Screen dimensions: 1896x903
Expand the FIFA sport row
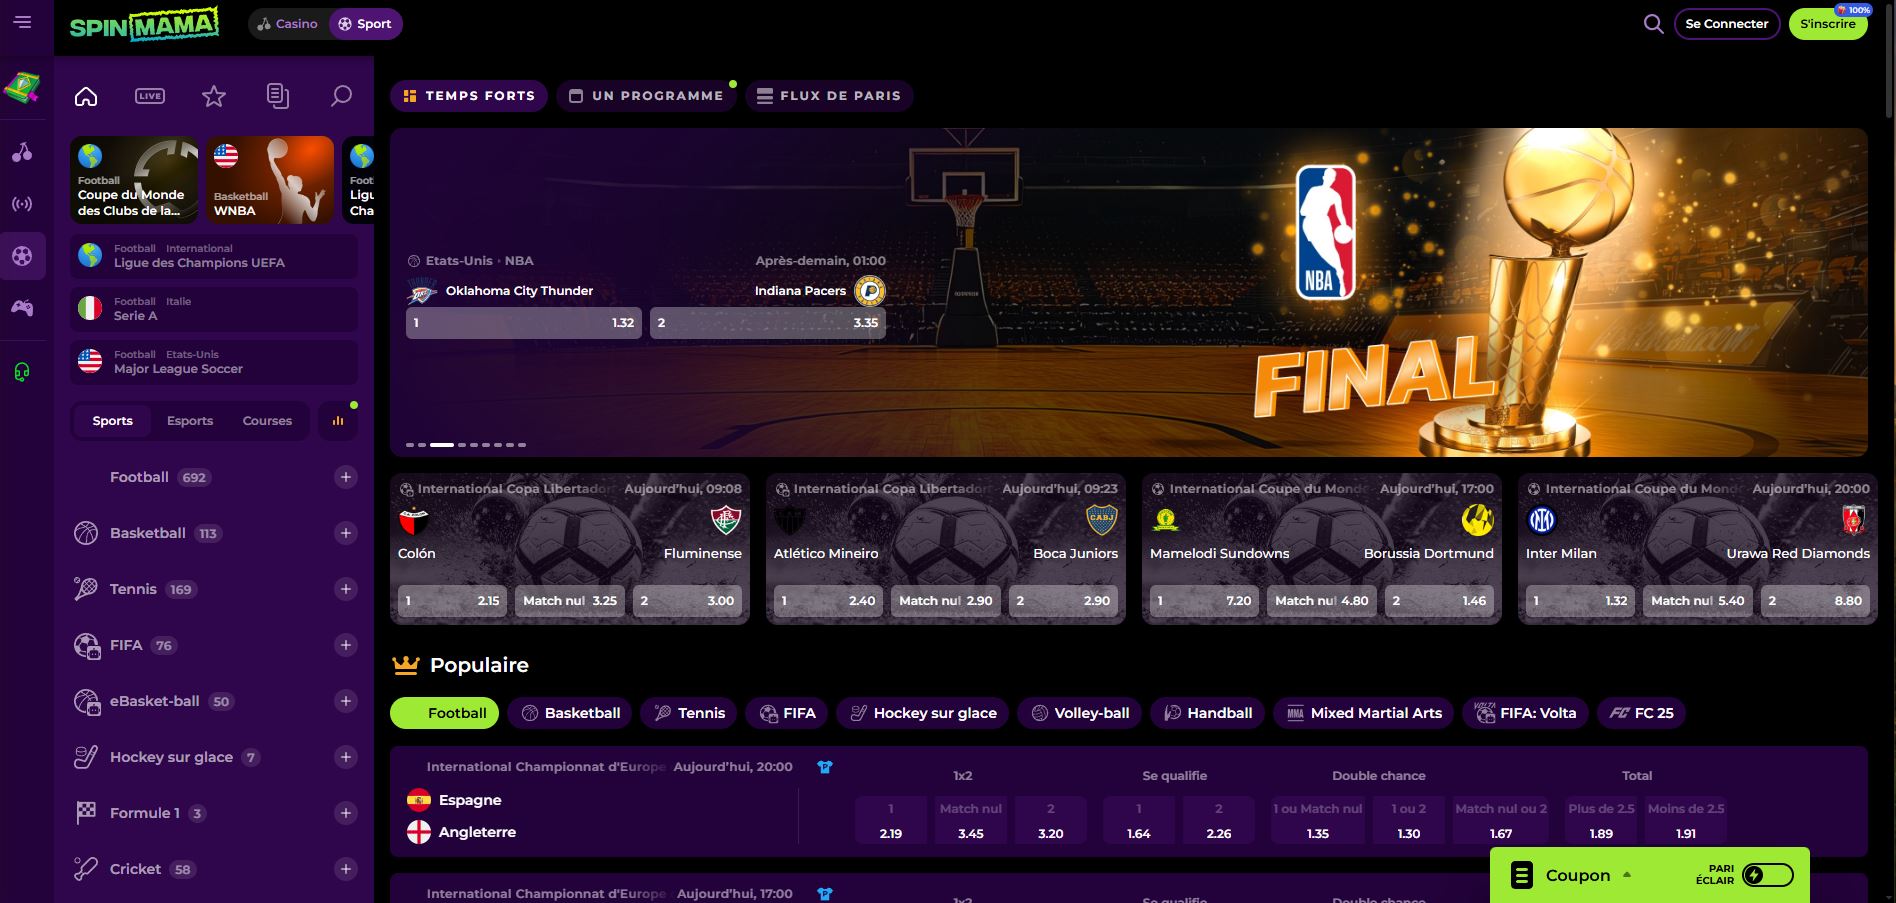(345, 645)
